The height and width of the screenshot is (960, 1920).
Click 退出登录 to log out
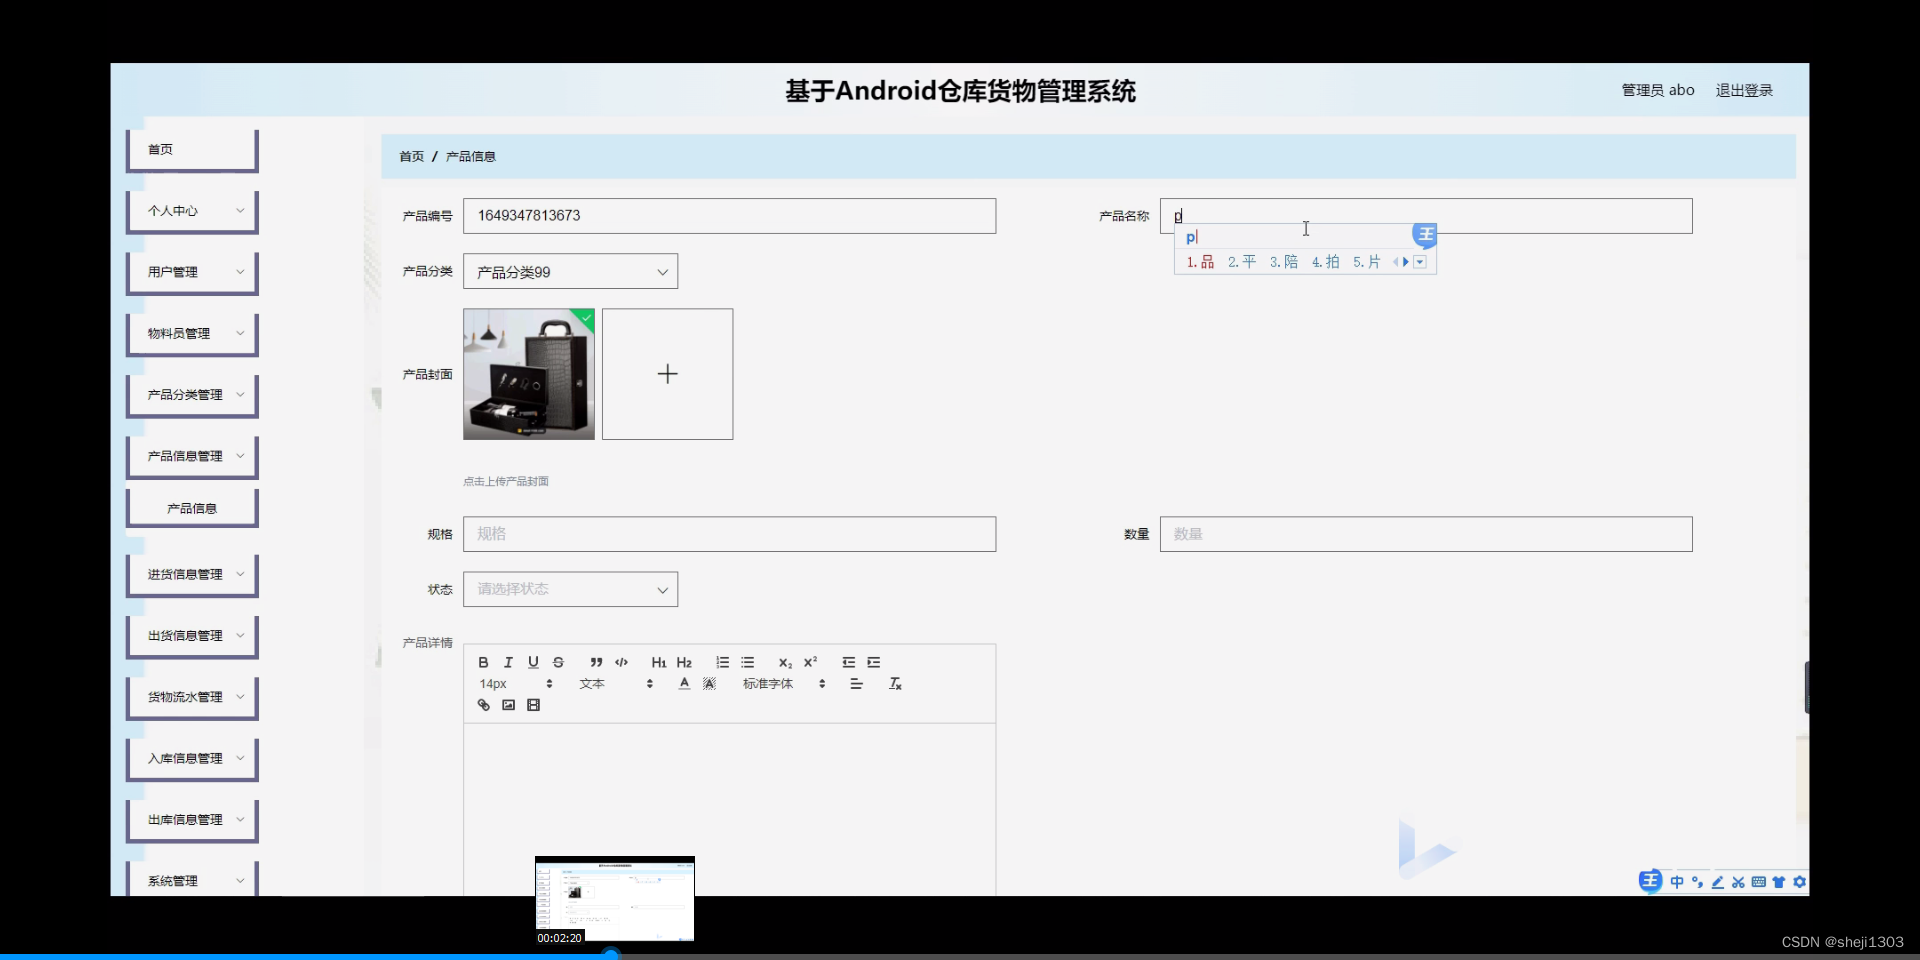[1744, 89]
